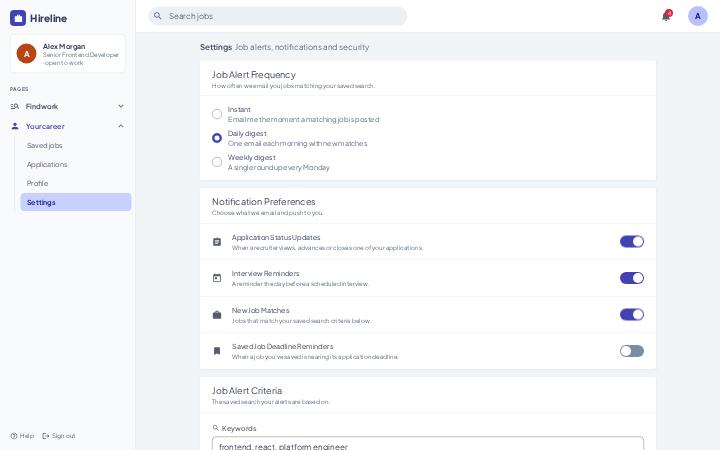This screenshot has width=720, height=450.
Task: Select the Daily digest radio button
Action: (217, 138)
